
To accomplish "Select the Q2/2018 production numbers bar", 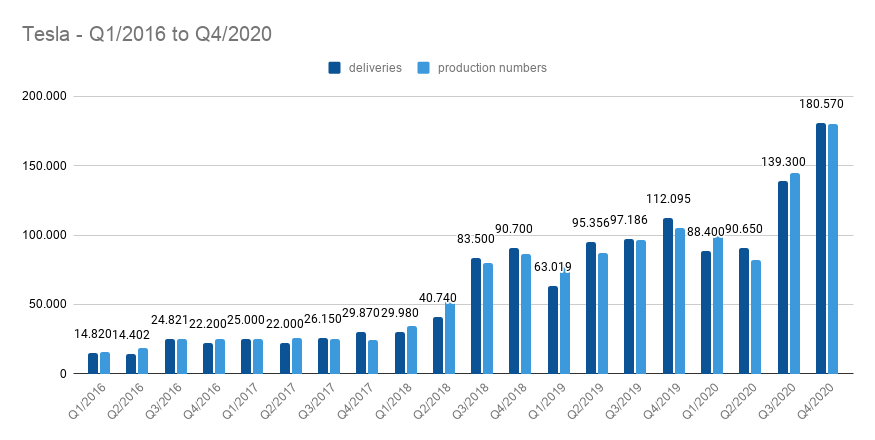I will [450, 338].
